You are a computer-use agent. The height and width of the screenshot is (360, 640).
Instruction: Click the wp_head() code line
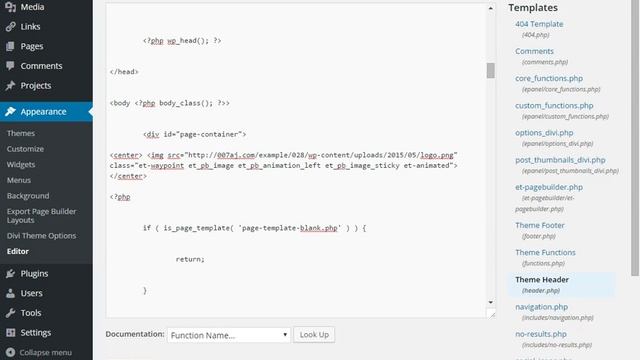[x=182, y=41]
